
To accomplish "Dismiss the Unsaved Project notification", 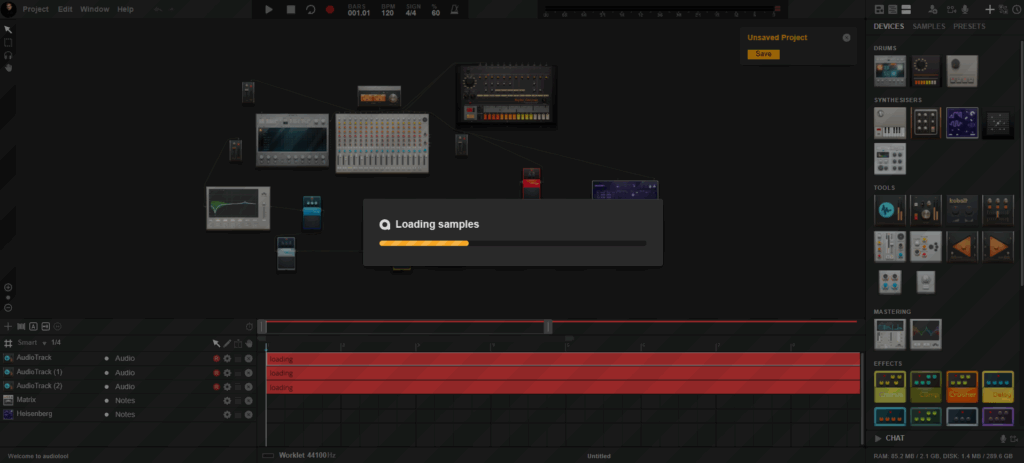I will coord(846,38).
